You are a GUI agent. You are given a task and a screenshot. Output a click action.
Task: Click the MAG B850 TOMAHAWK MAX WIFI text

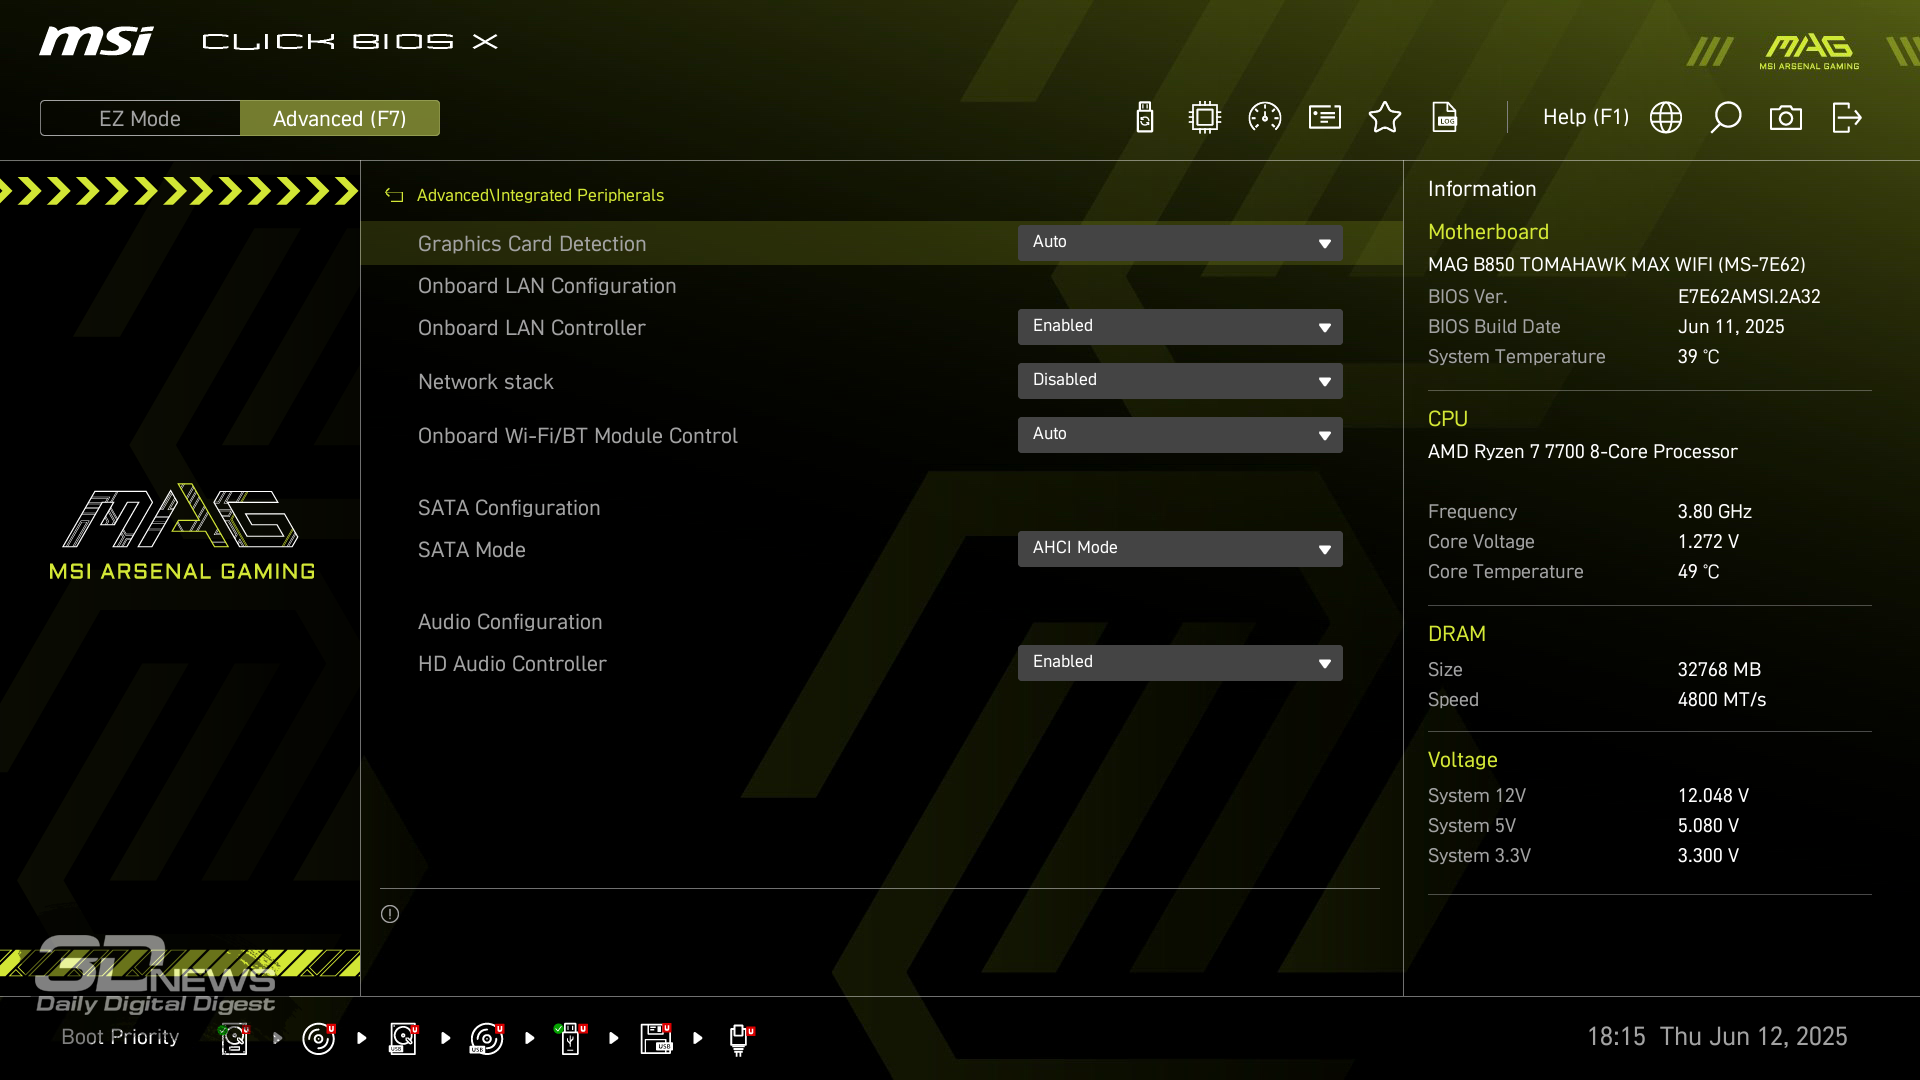[x=1616, y=265]
